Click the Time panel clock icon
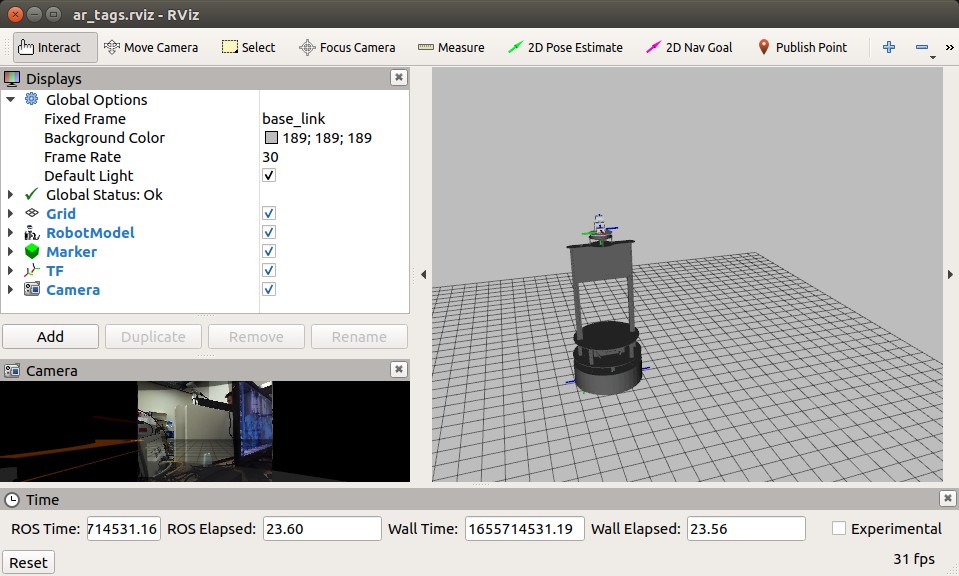Image resolution: width=959 pixels, height=576 pixels. (x=12, y=500)
